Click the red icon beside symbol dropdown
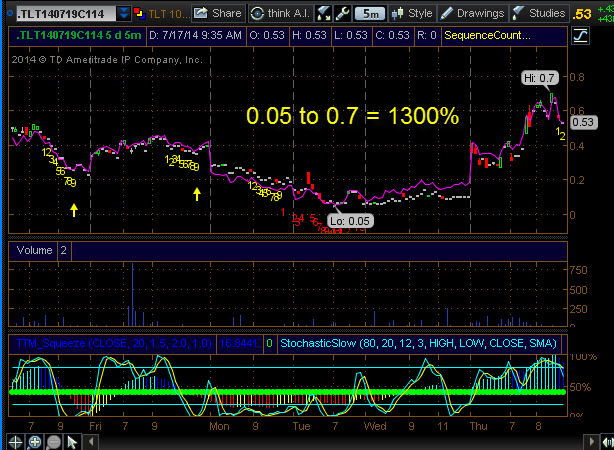The image size is (614, 450). (140, 13)
